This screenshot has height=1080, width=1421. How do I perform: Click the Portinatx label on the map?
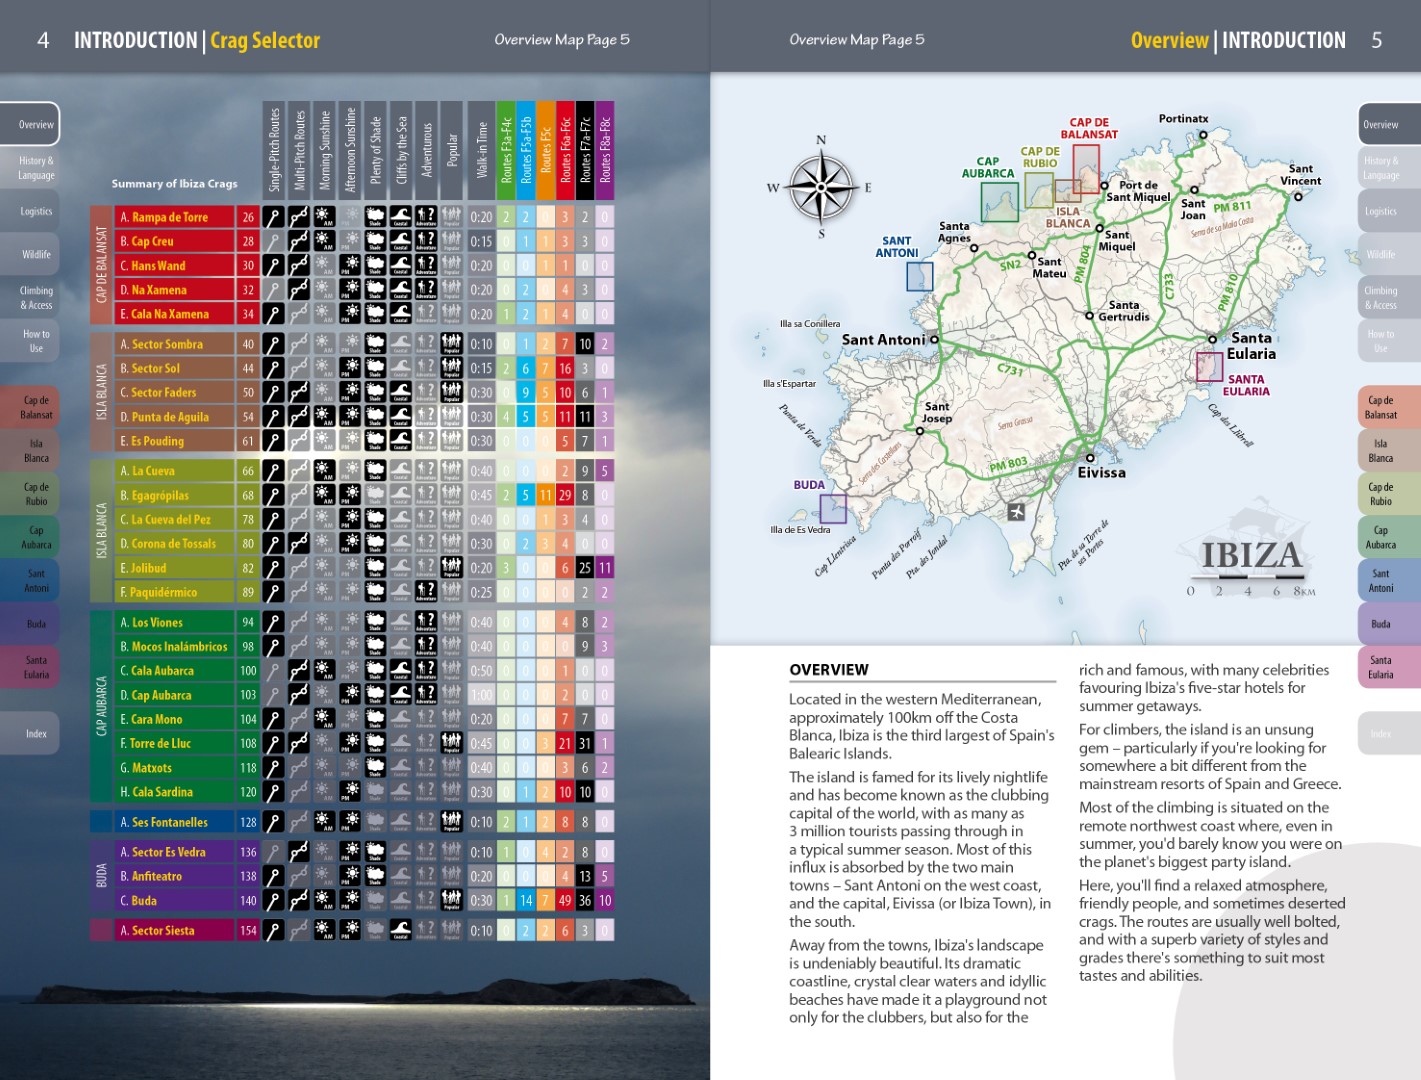point(1183,119)
